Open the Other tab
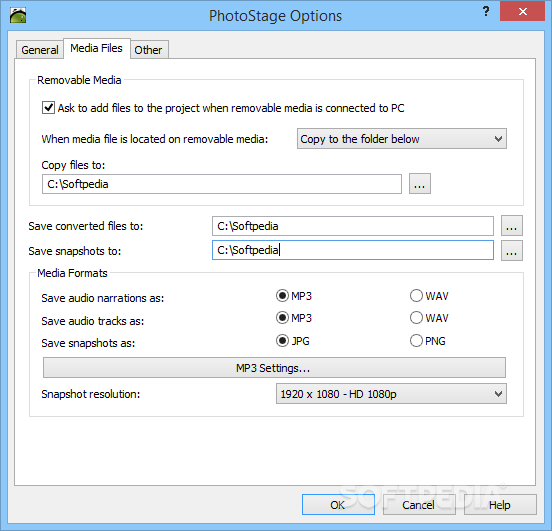This screenshot has height=531, width=552. tap(148, 50)
